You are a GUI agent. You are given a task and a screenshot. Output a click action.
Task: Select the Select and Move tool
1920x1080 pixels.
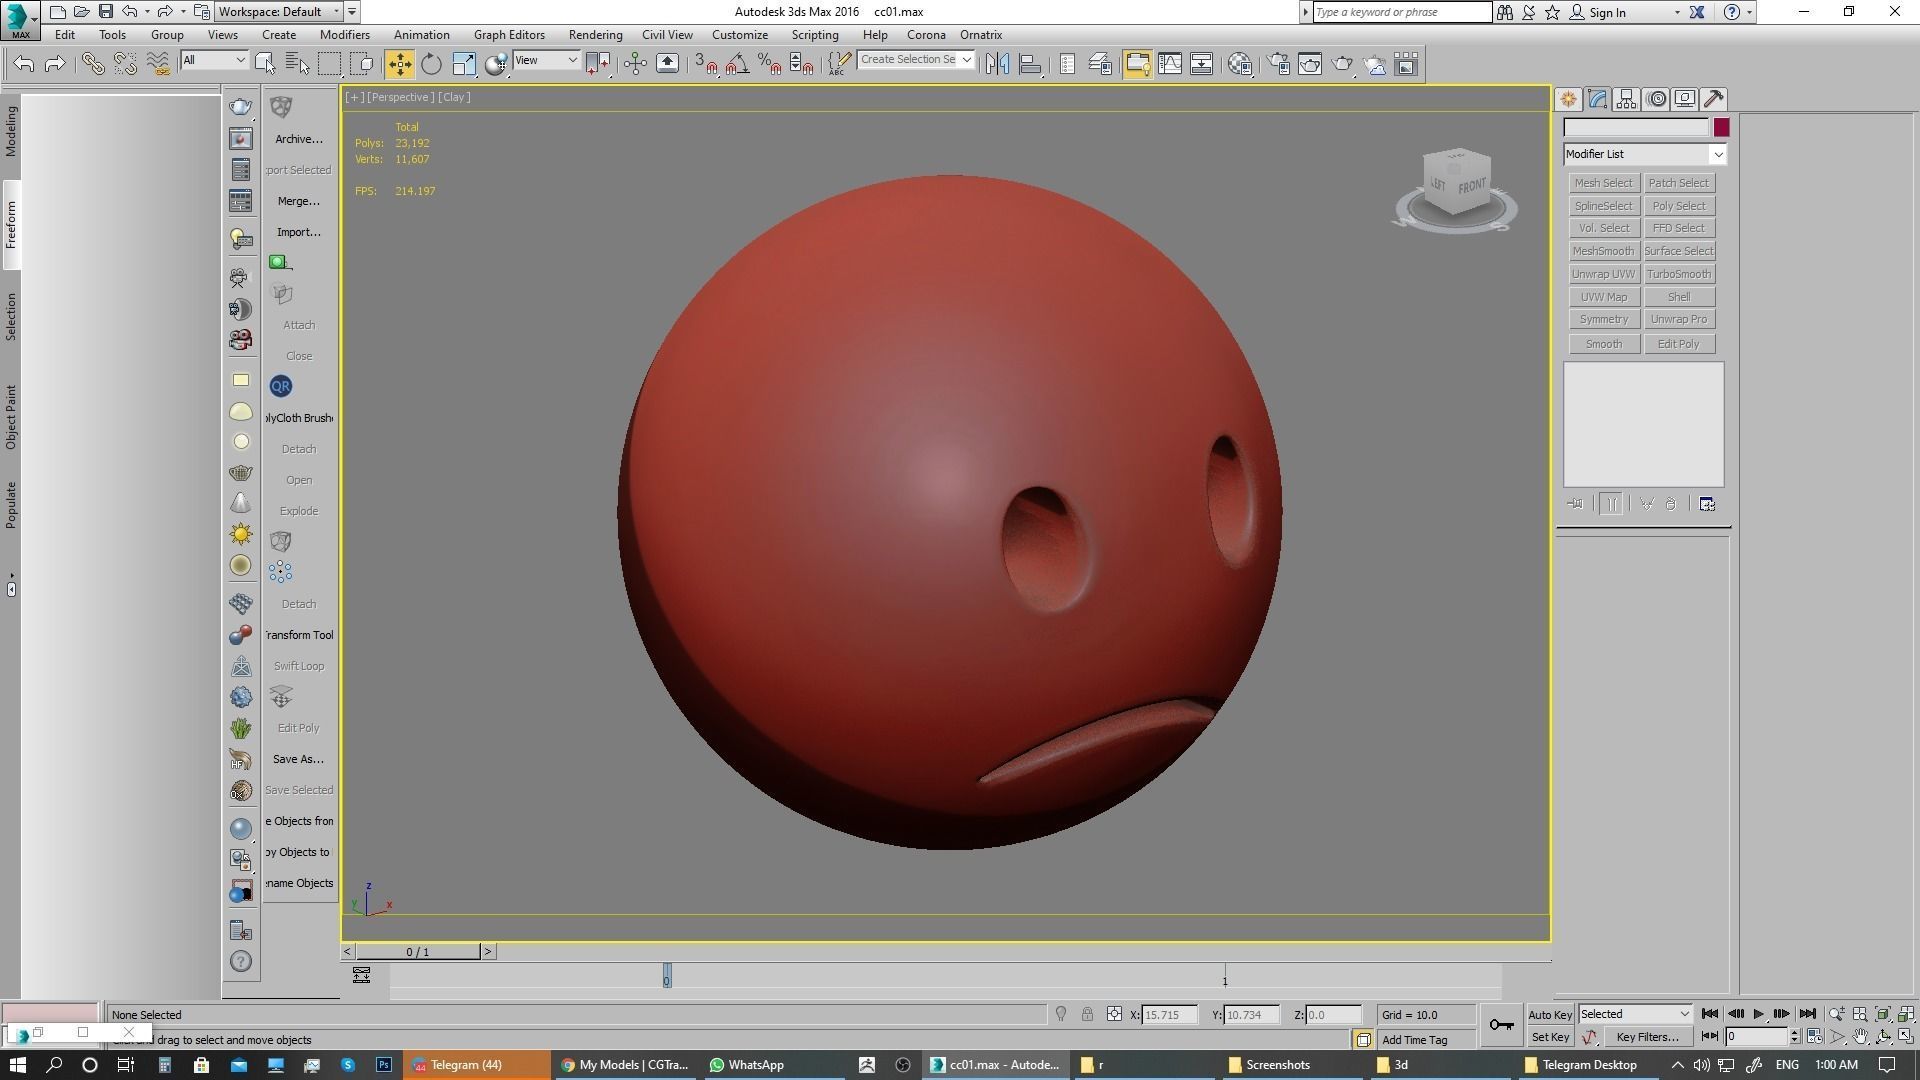[399, 64]
